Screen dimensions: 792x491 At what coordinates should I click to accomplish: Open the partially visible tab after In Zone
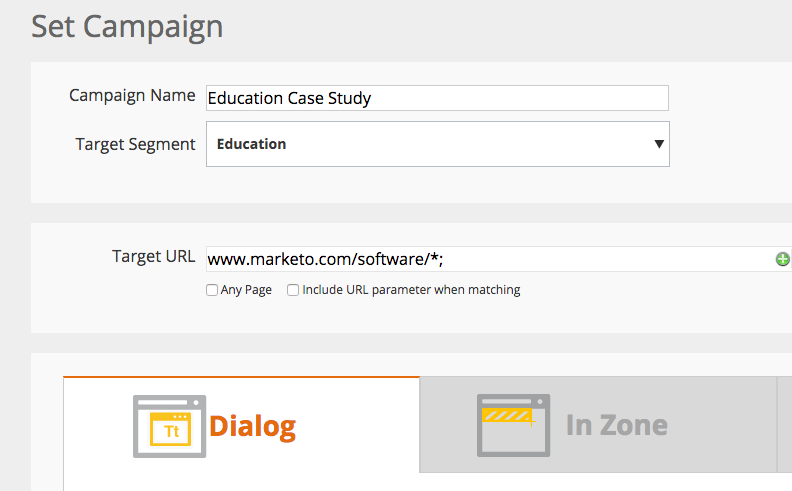coord(784,425)
